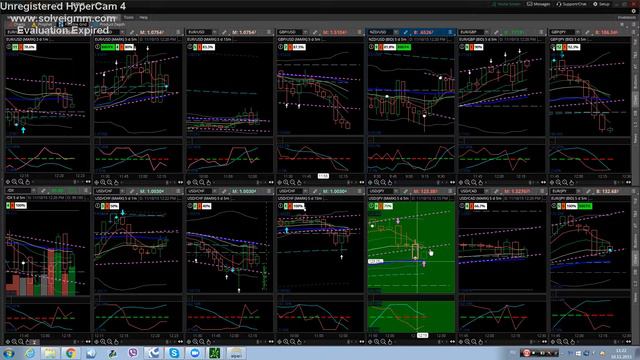Open the EUR/GBP chart cell menu

click(542, 32)
